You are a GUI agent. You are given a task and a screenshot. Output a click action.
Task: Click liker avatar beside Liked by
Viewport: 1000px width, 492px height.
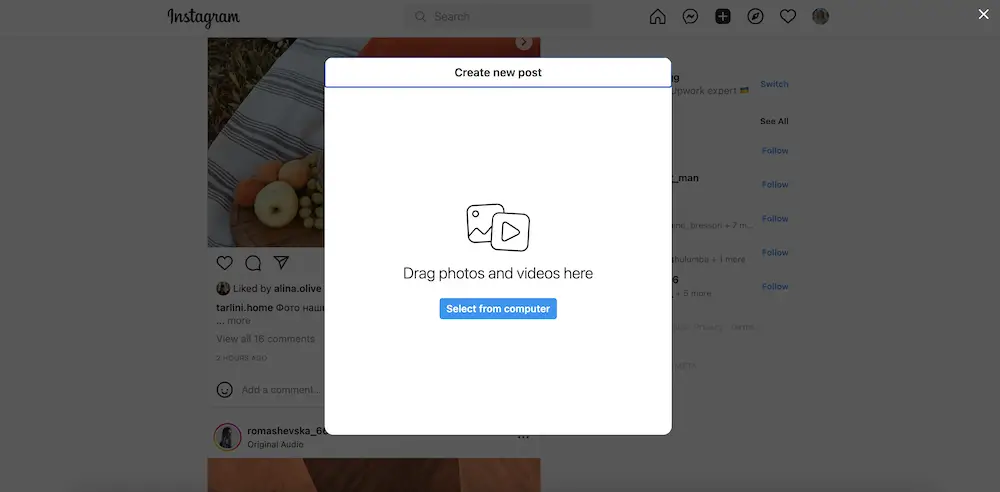point(223,288)
